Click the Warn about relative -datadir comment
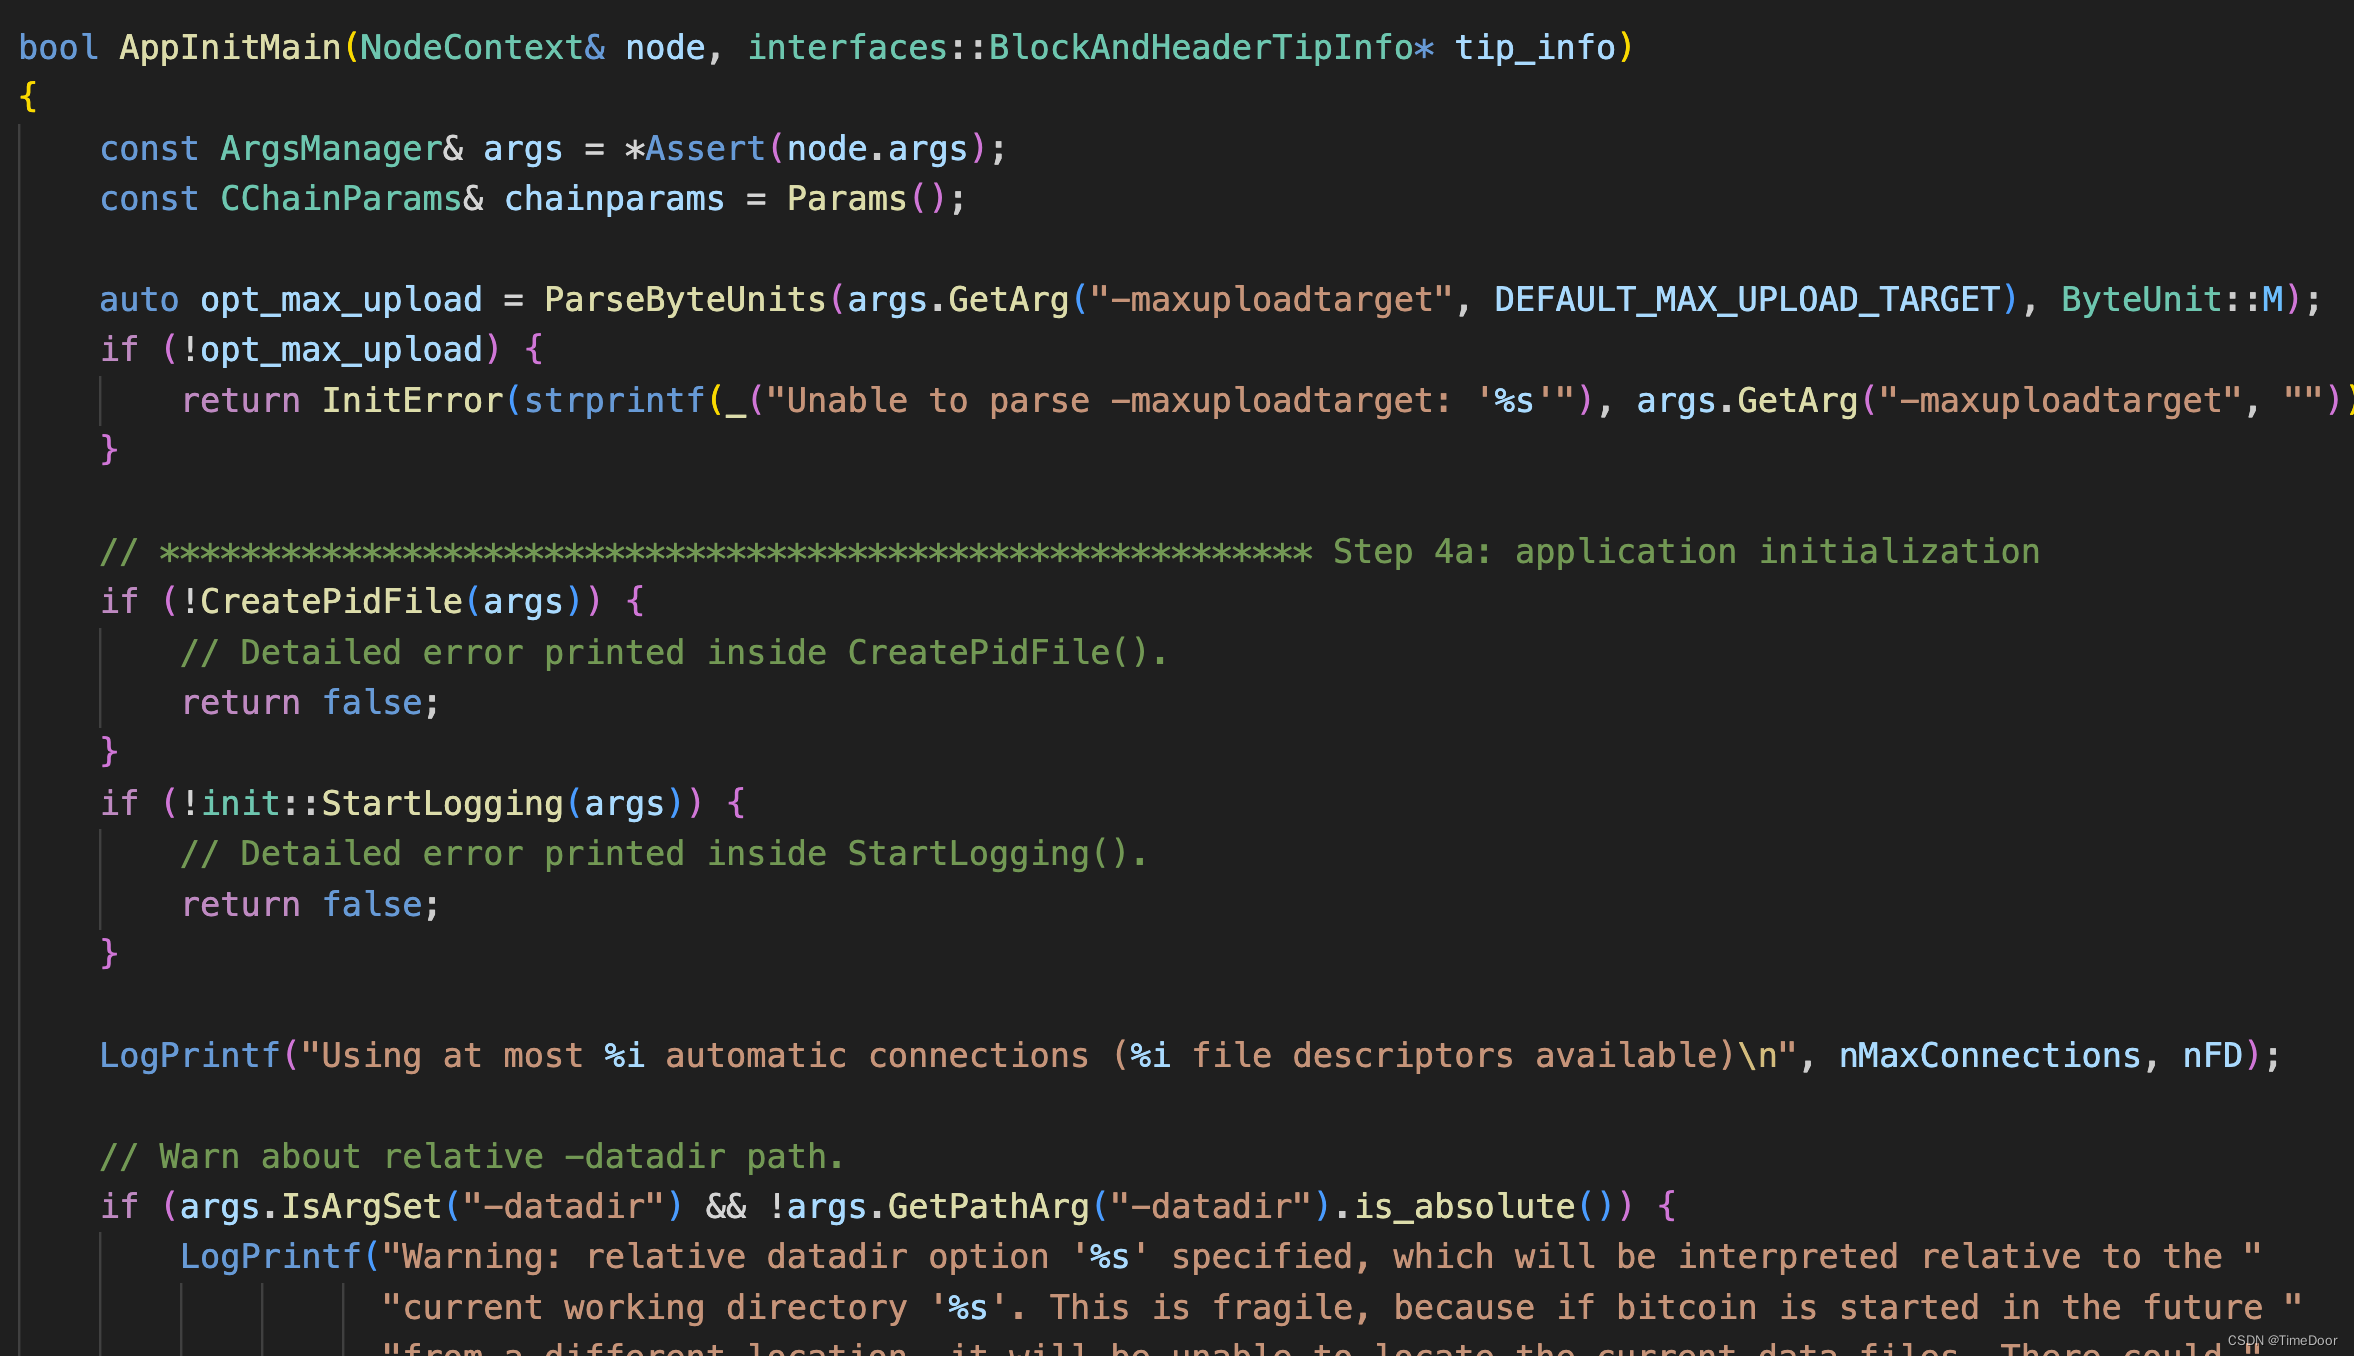The height and width of the screenshot is (1356, 2354). pyautogui.click(x=472, y=1156)
